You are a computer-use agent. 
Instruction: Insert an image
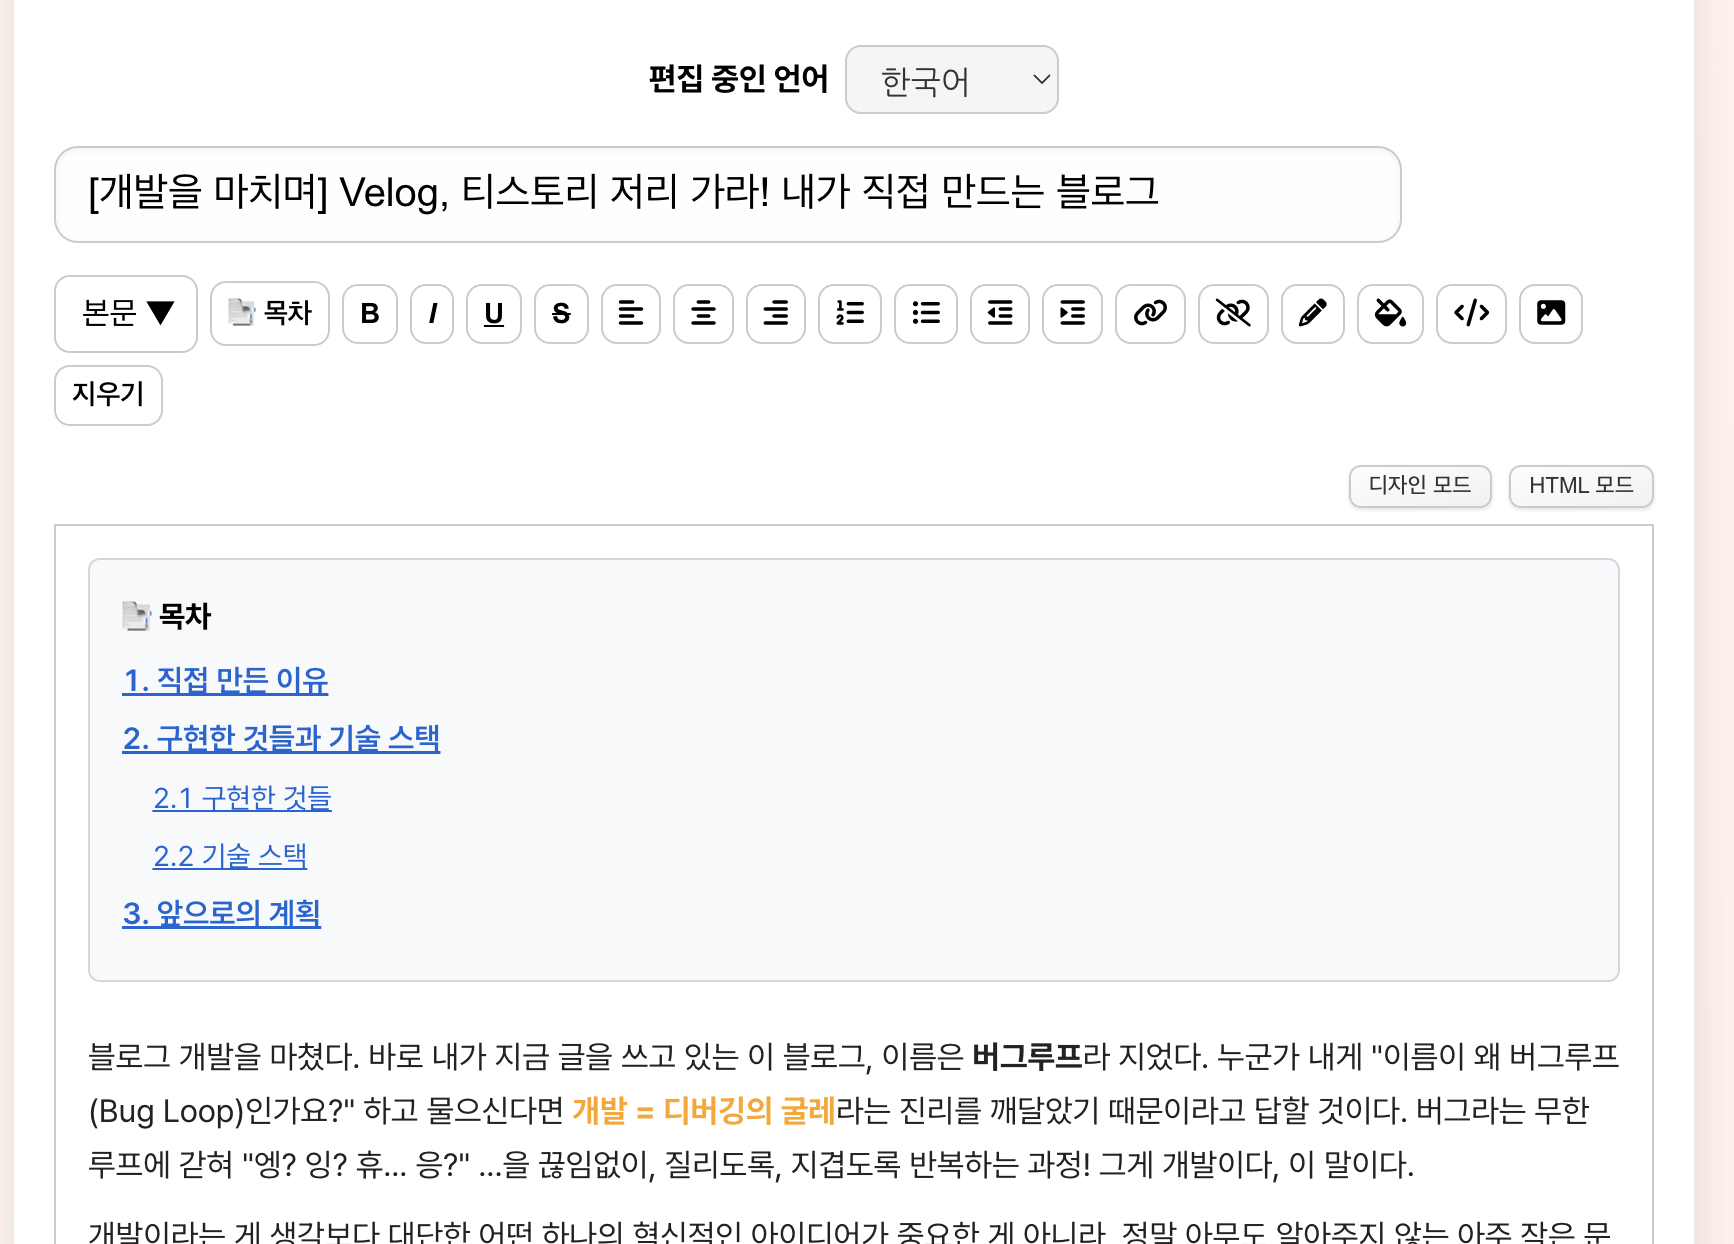pos(1550,314)
